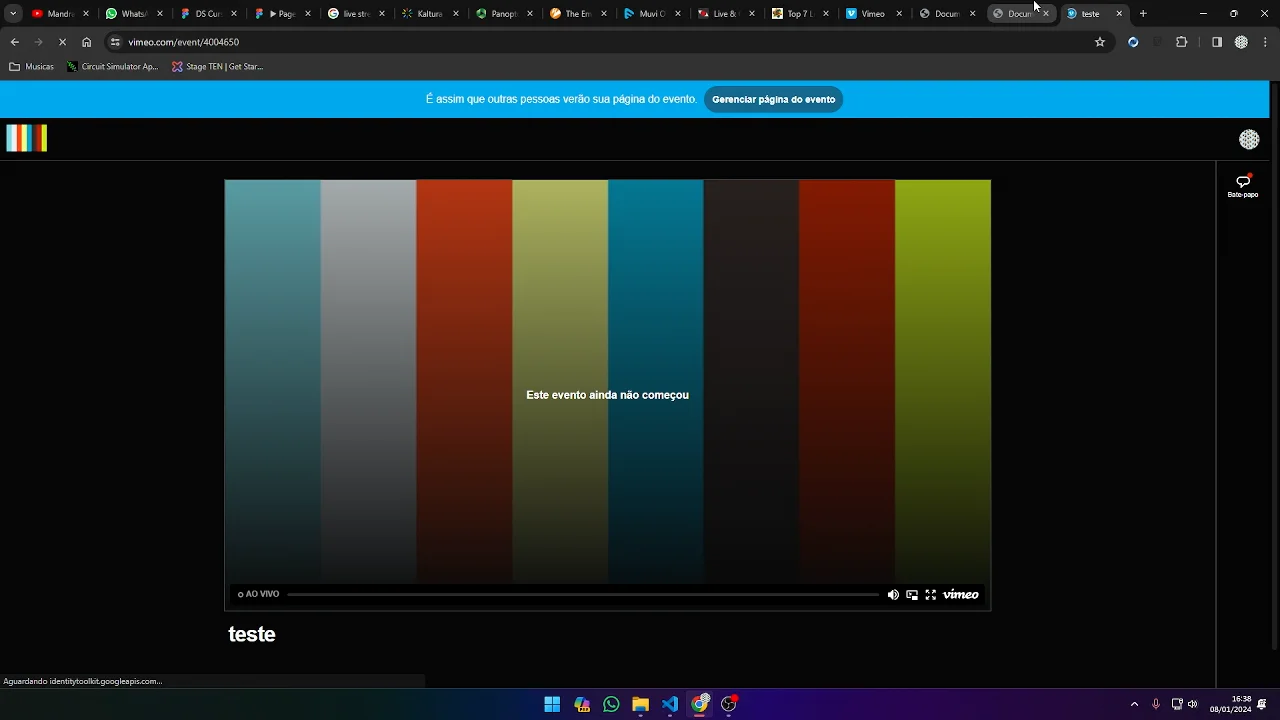Open Stage TEN bookmark

(x=217, y=67)
